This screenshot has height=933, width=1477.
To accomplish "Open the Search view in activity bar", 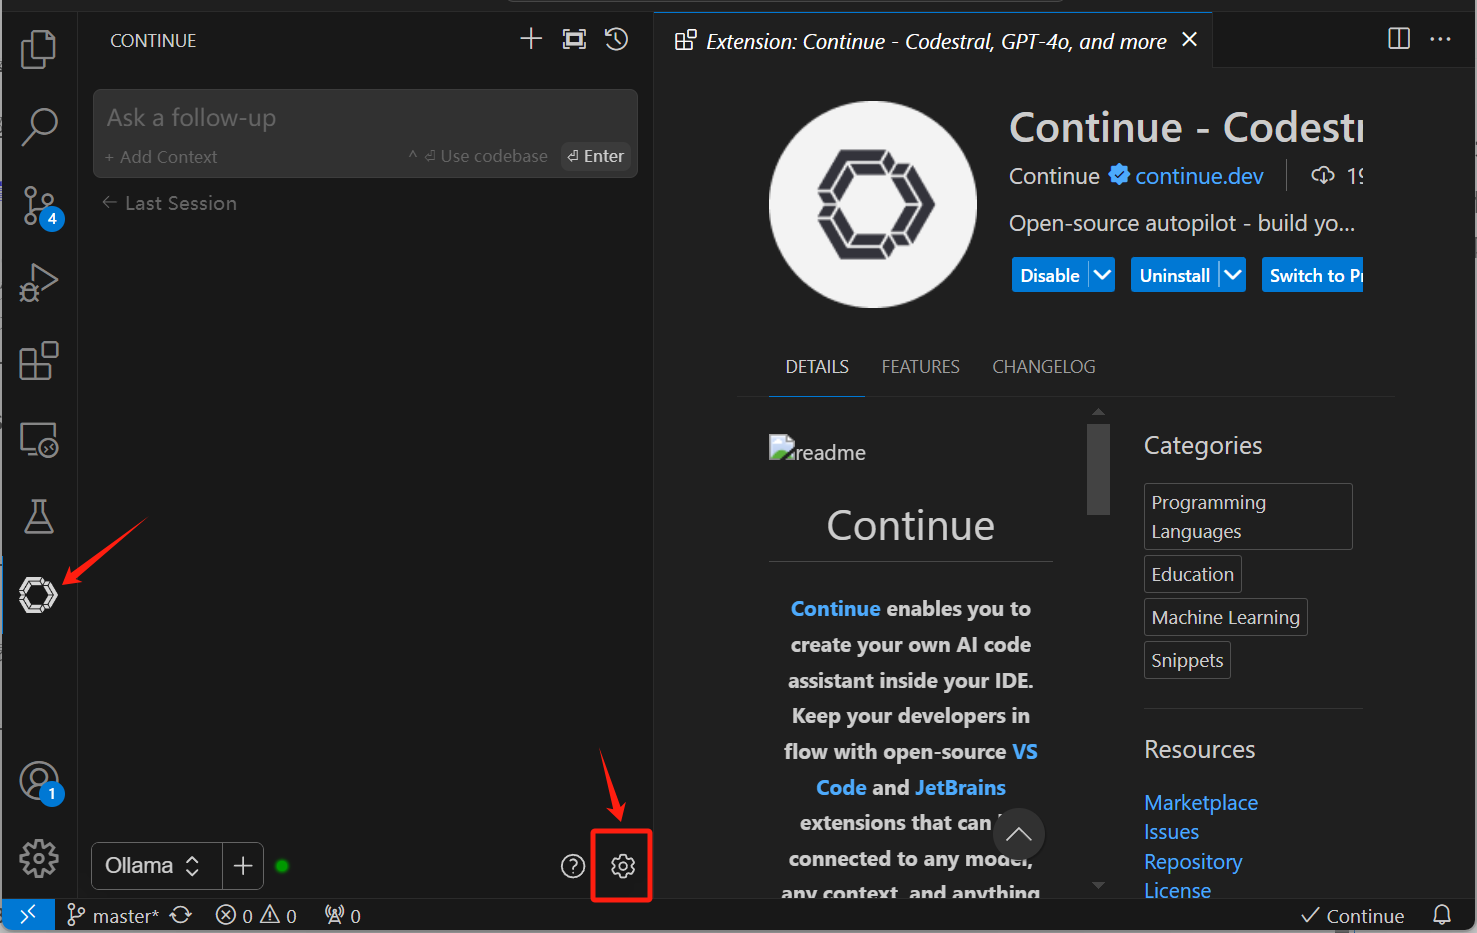I will click(39, 126).
